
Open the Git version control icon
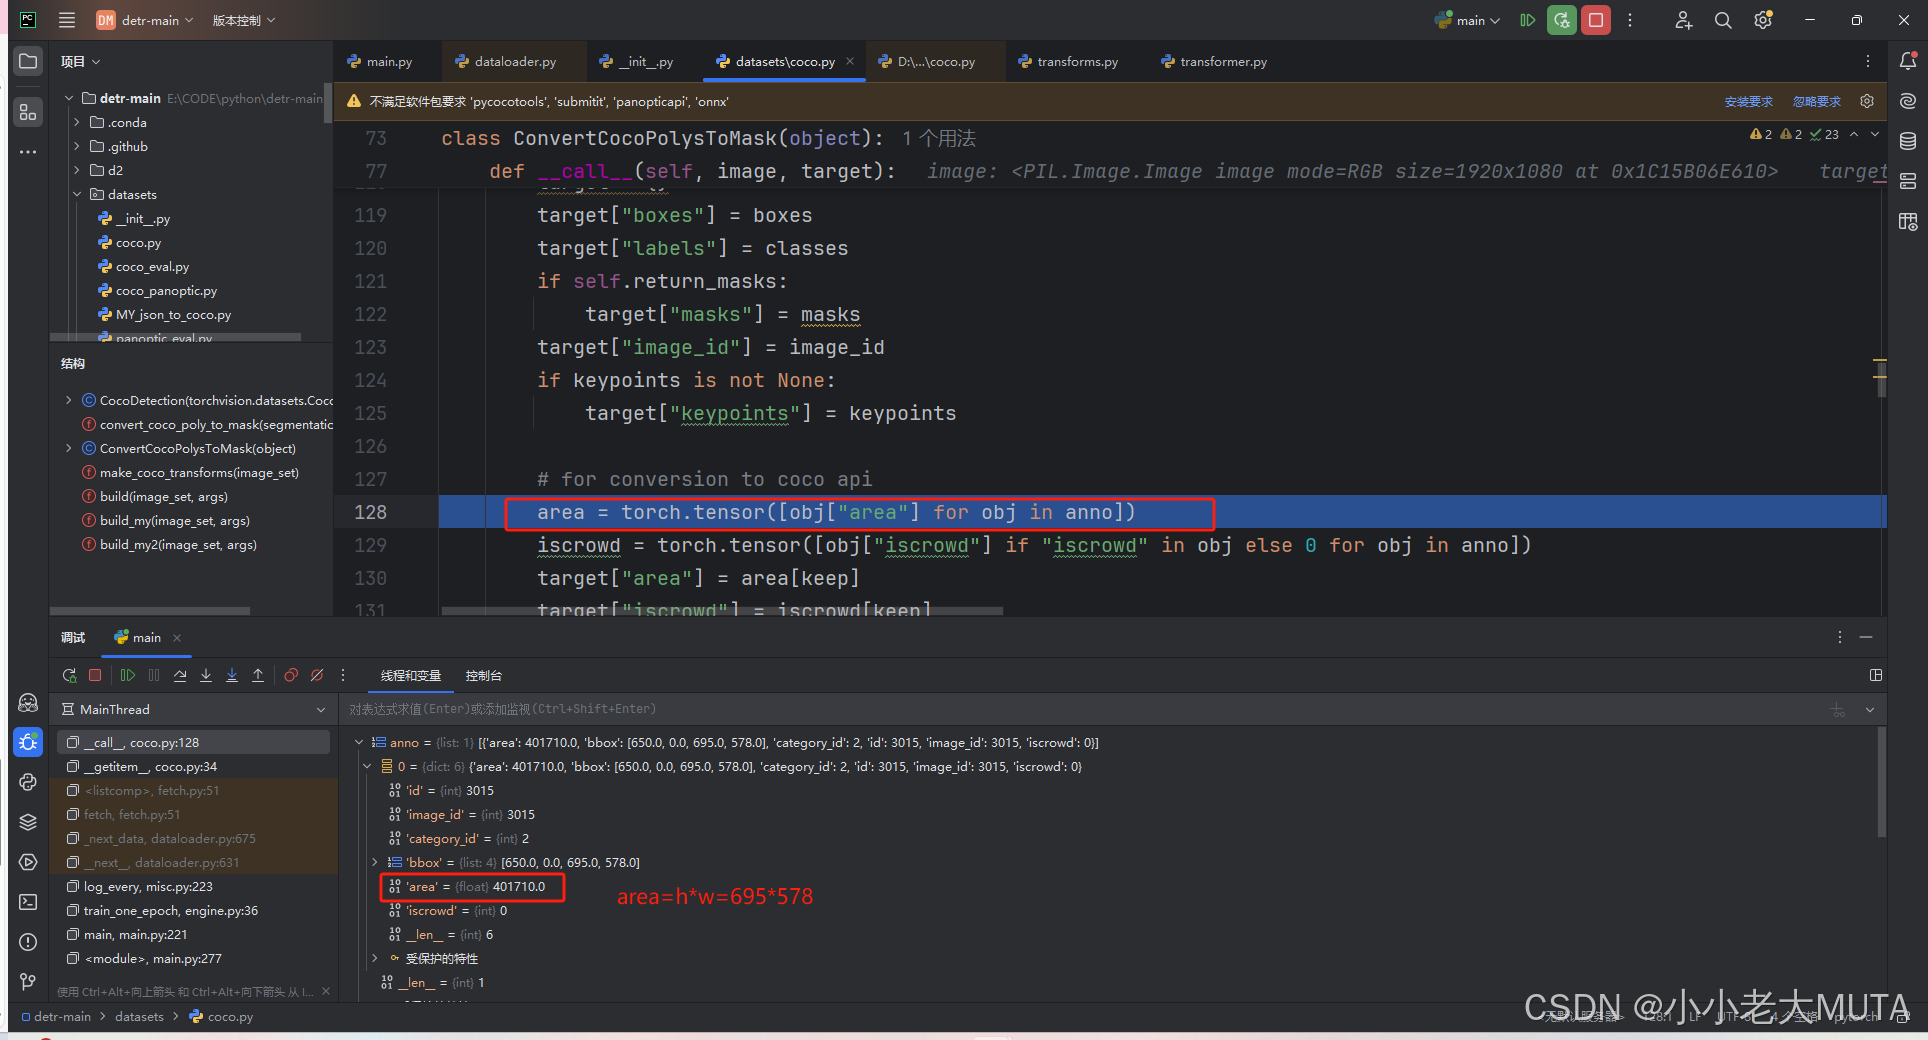point(28,982)
